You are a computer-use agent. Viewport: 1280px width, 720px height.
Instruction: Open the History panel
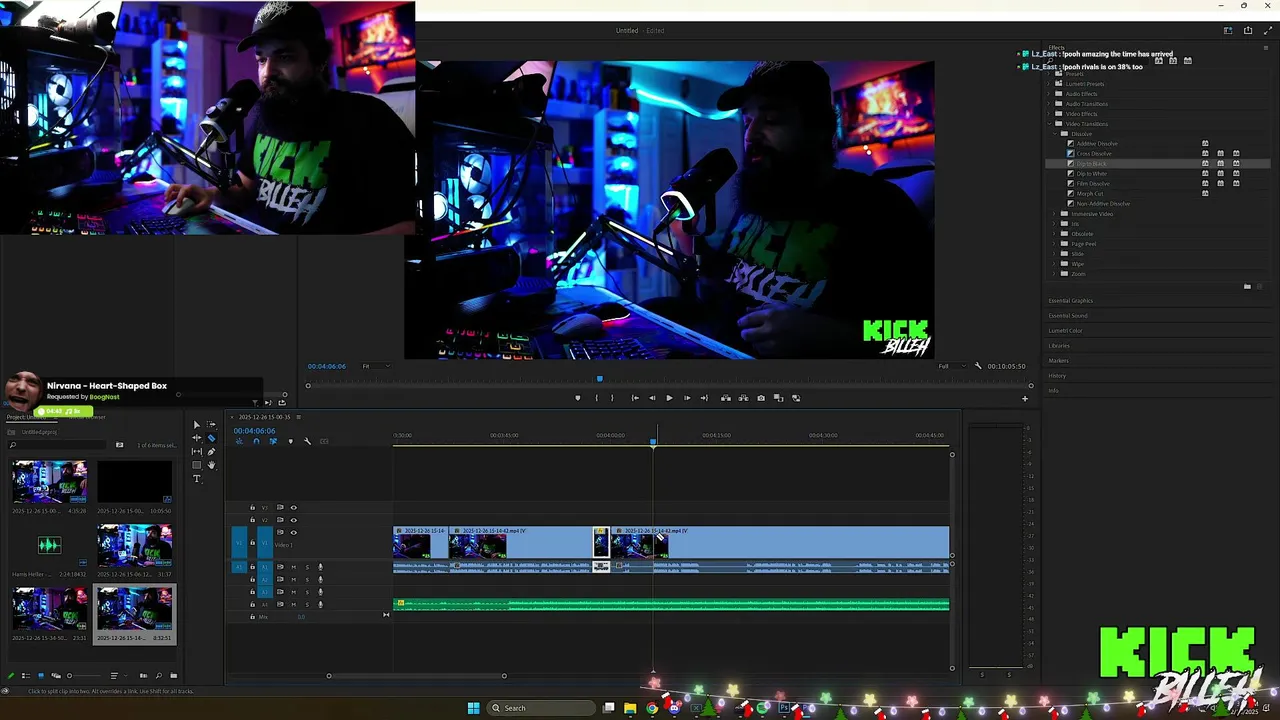click(1057, 376)
